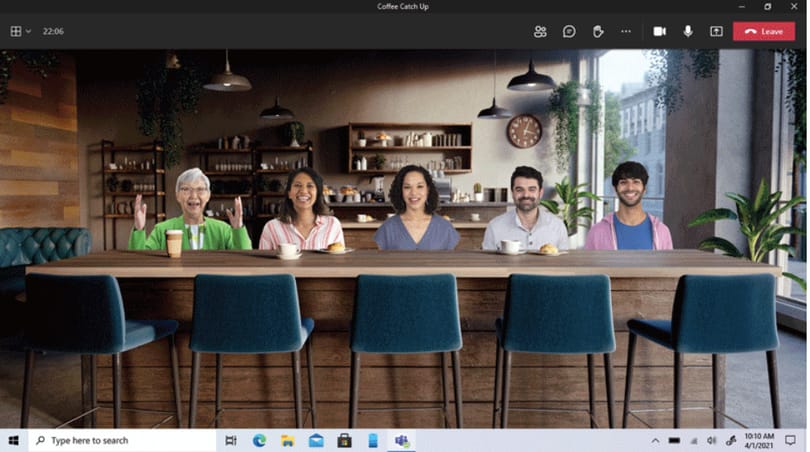Leave the Coffee Catch Up meeting
This screenshot has width=810, height=452.
tap(764, 32)
